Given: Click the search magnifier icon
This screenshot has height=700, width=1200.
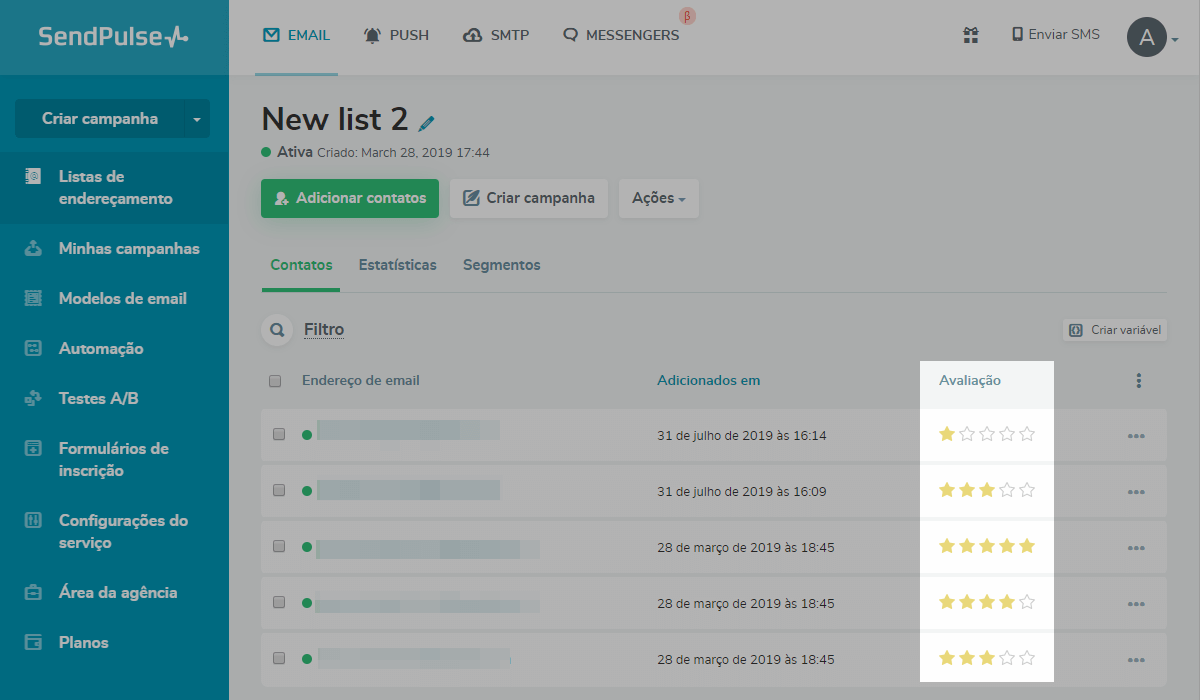Looking at the screenshot, I should (x=277, y=330).
